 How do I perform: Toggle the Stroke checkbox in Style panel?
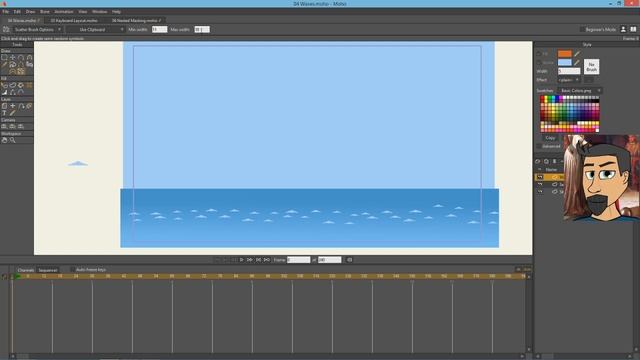pos(538,62)
